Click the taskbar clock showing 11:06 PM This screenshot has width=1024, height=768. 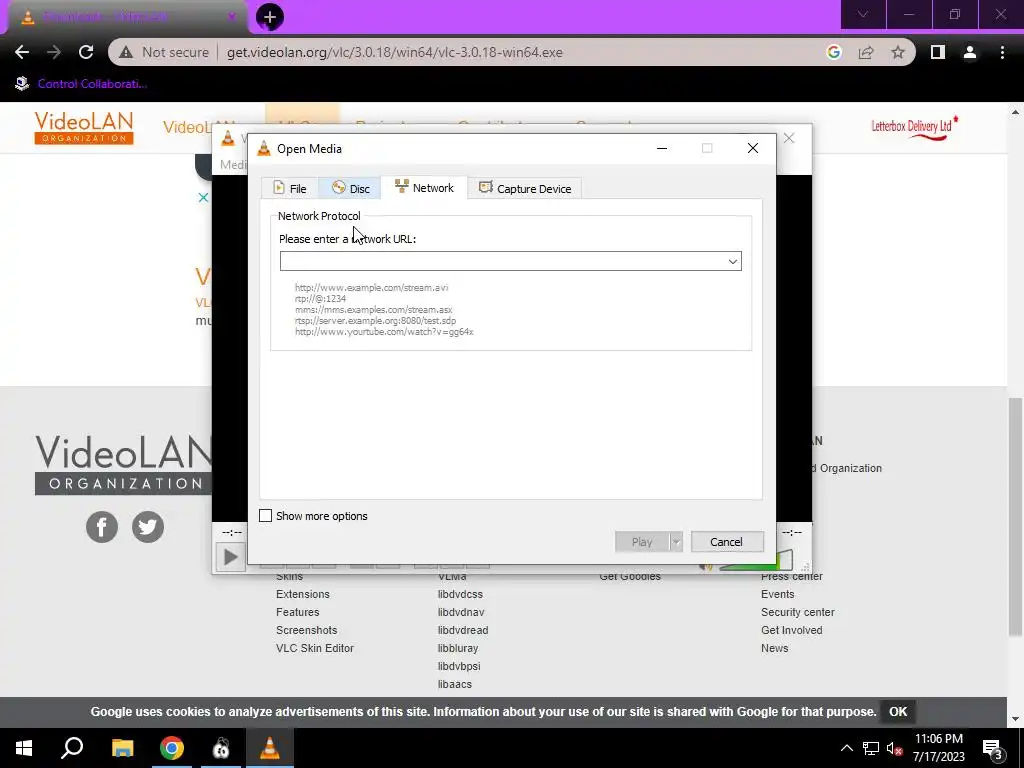[938, 748]
